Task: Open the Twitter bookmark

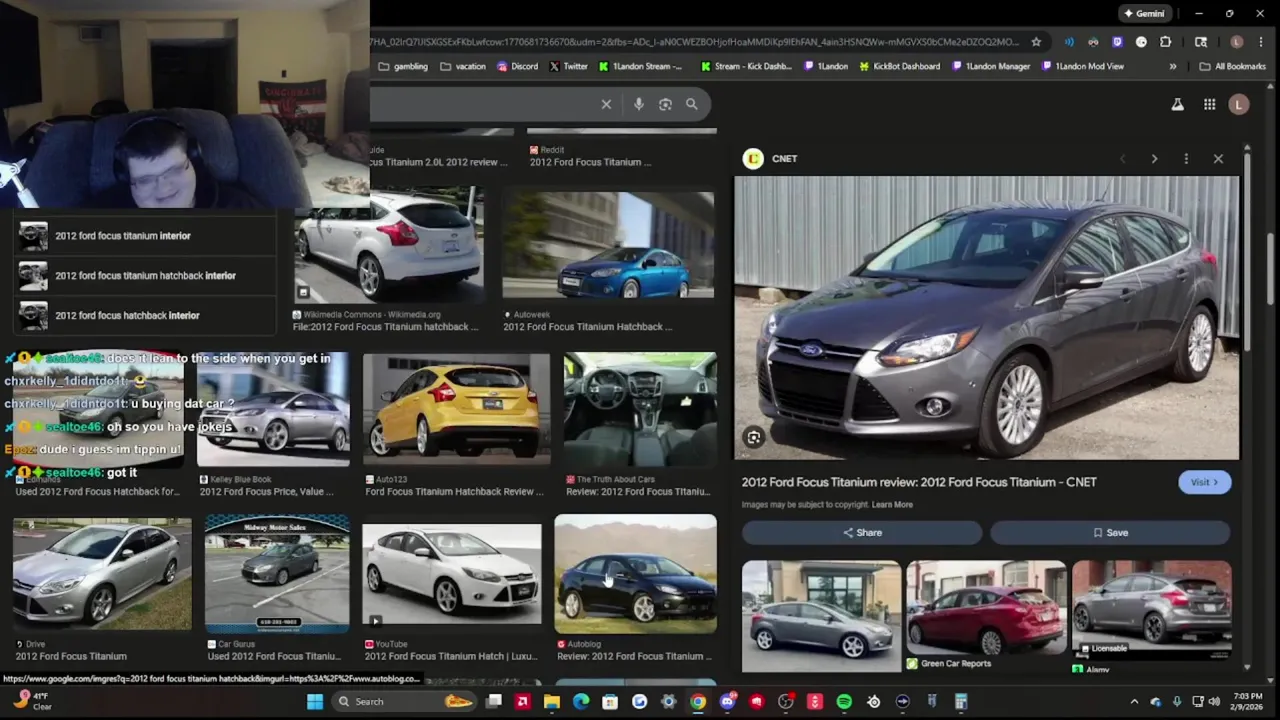Action: (x=568, y=66)
